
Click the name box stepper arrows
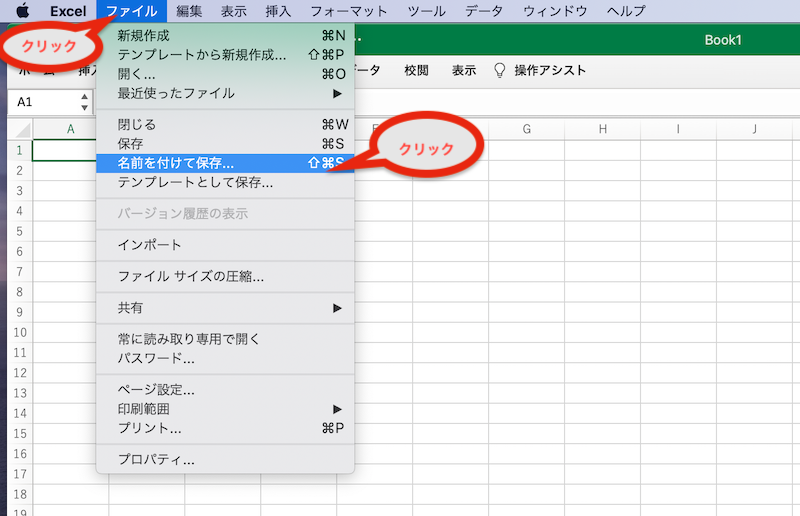tap(85, 102)
